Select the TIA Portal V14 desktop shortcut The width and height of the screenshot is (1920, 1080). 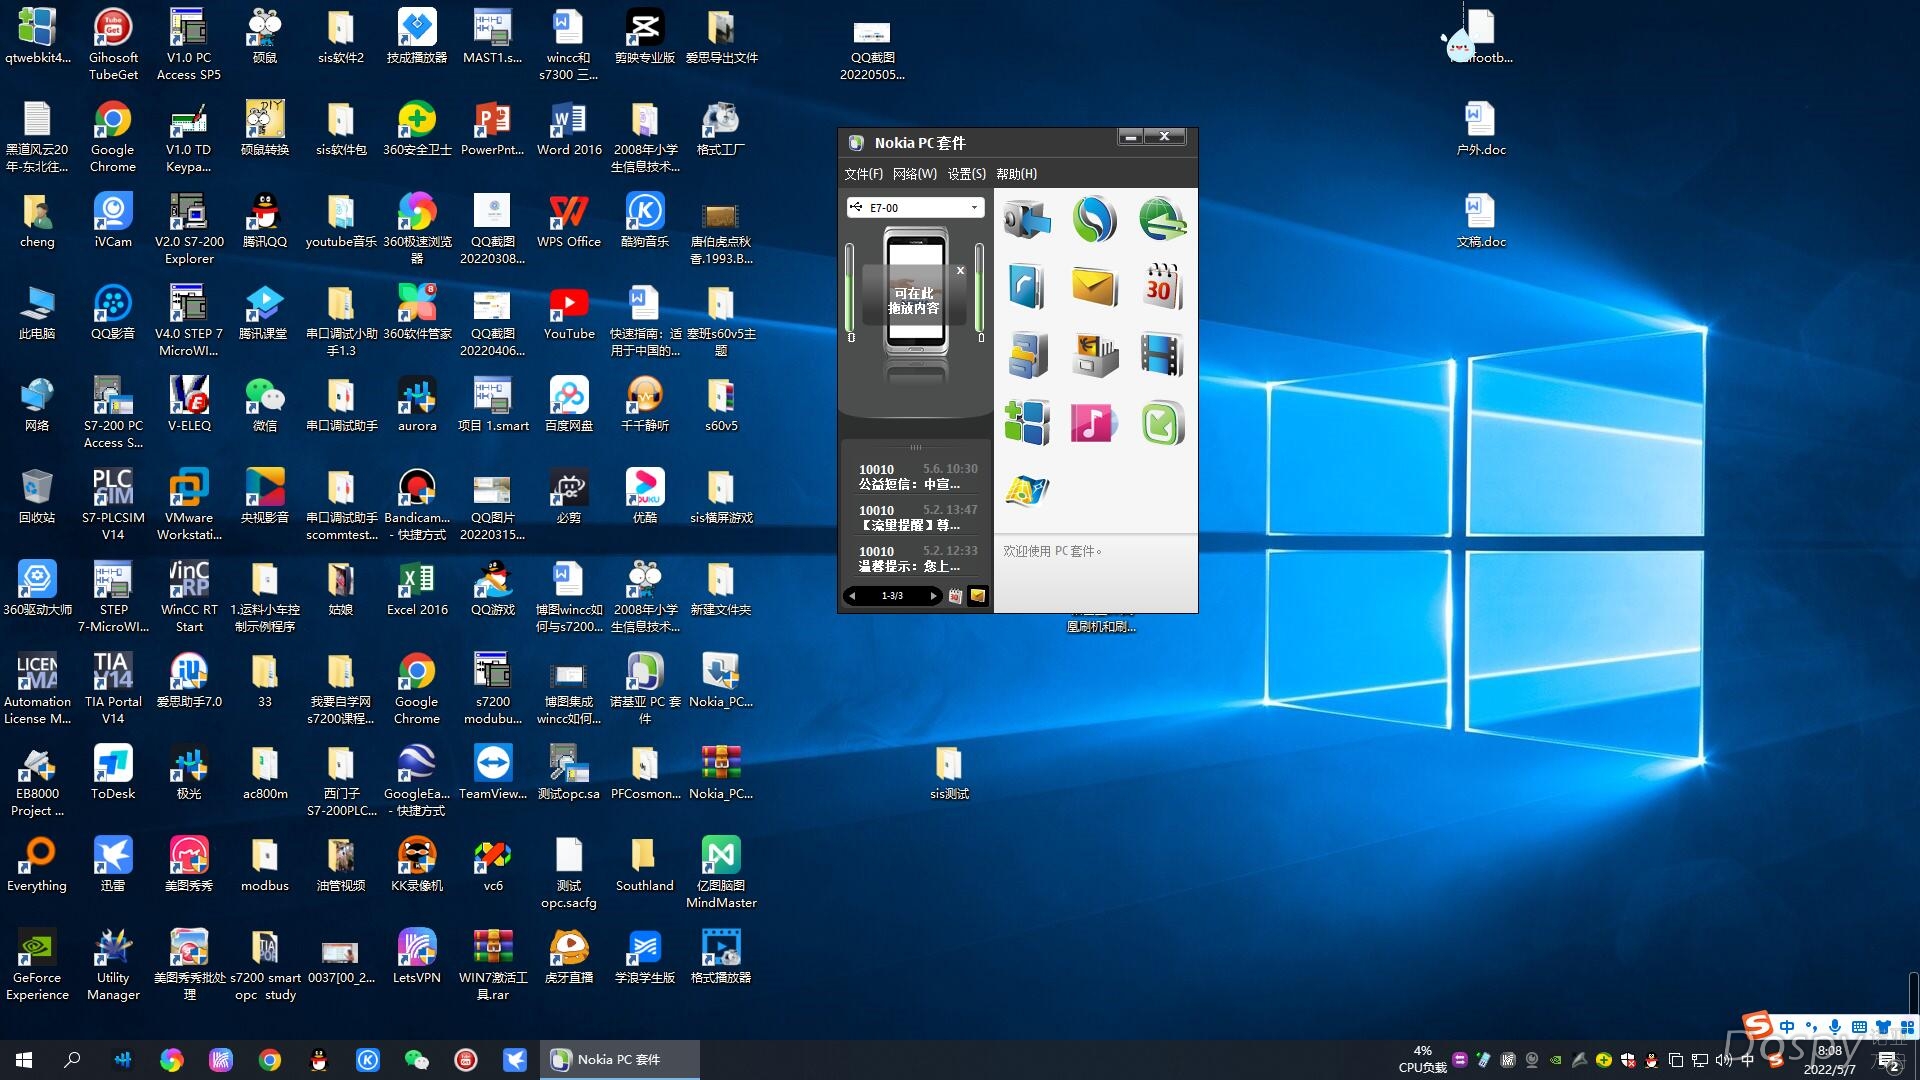113,689
